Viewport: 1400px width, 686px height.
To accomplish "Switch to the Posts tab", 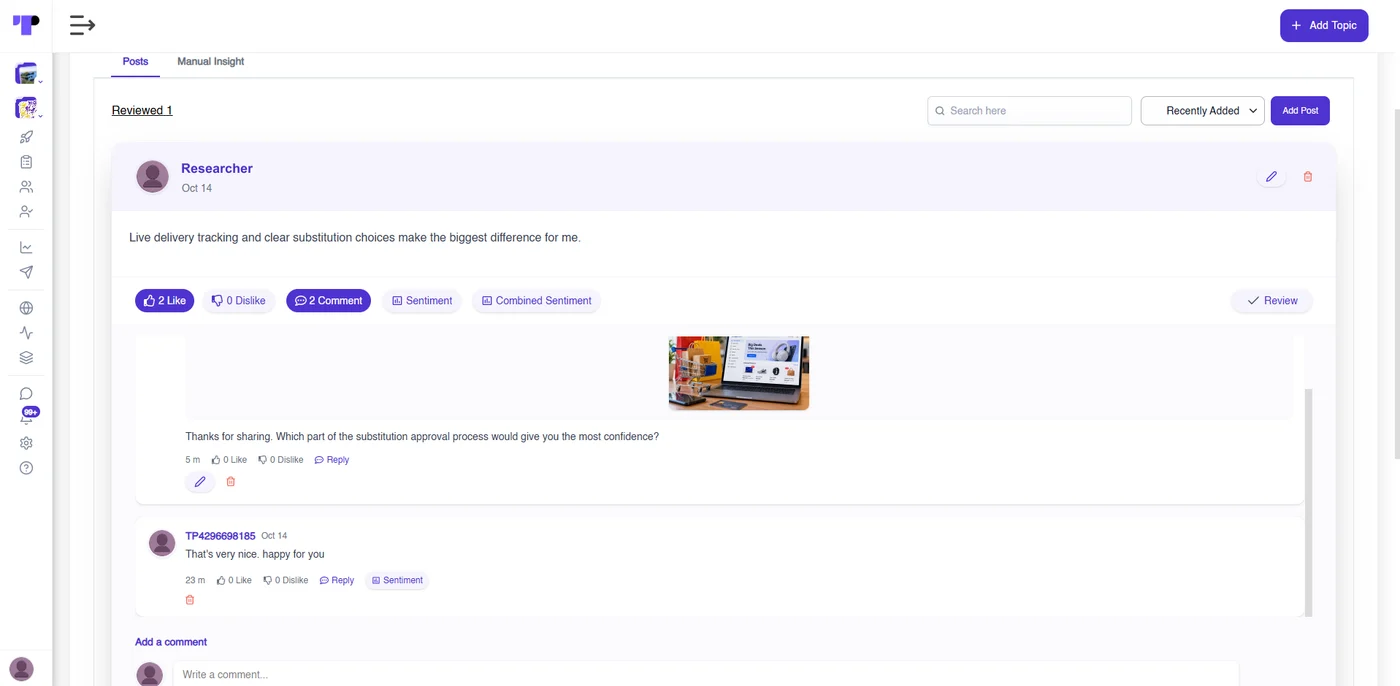I will 135,62.
